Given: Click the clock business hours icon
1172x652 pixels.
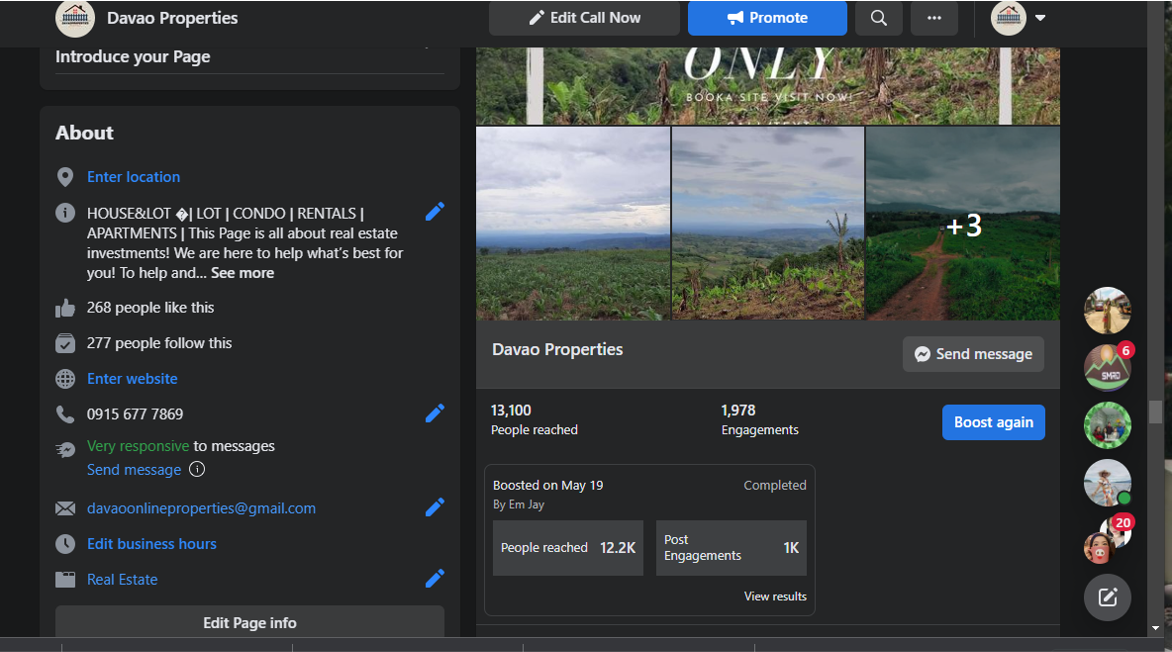Looking at the screenshot, I should pos(65,544).
